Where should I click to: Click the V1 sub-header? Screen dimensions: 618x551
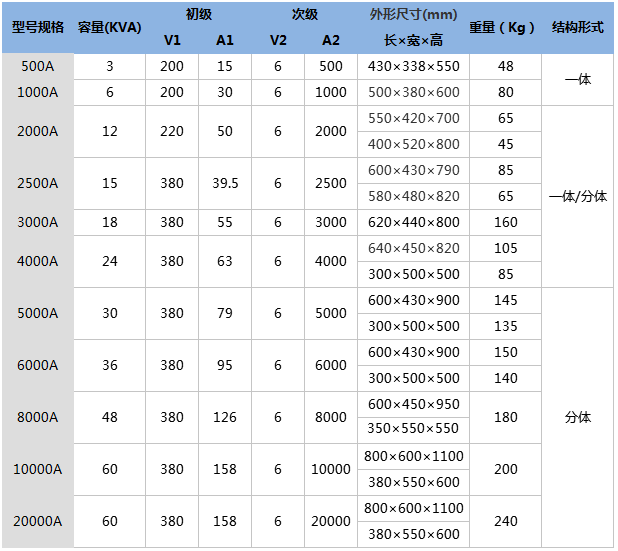[x=172, y=40]
